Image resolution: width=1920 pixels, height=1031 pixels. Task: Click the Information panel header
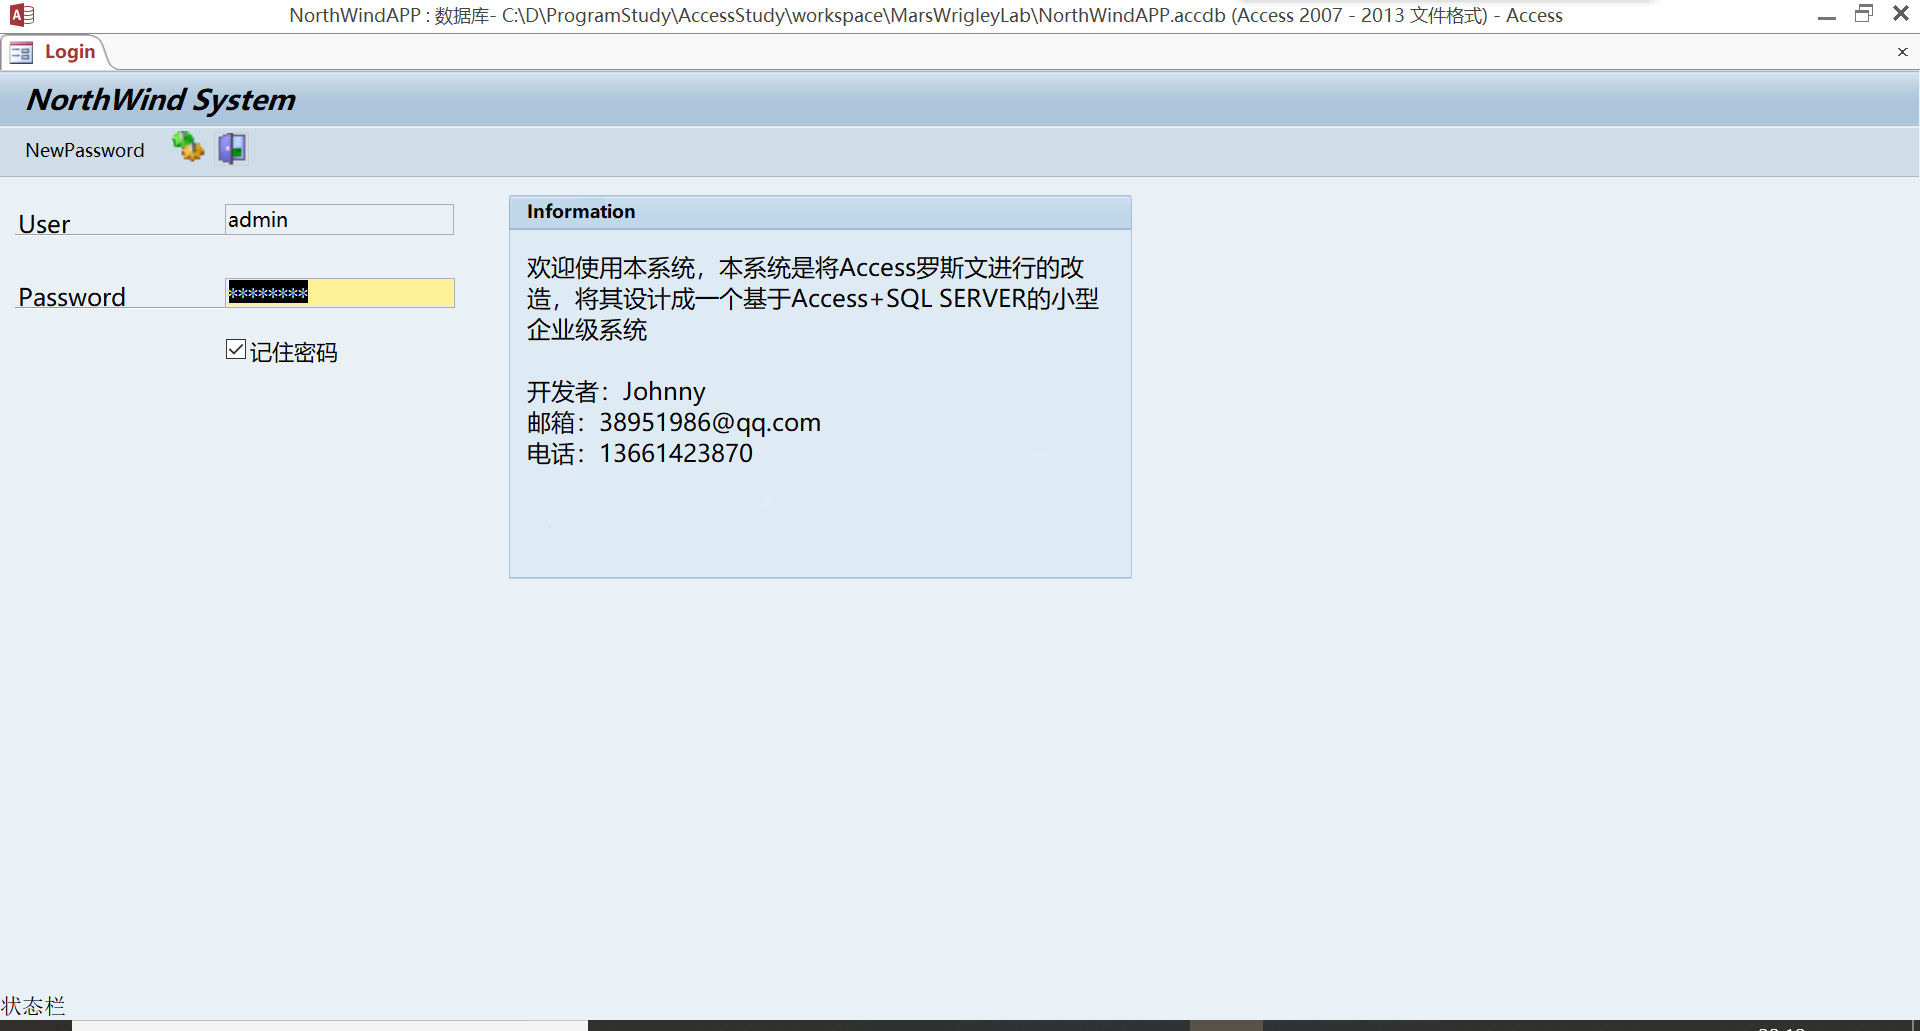[x=820, y=212]
